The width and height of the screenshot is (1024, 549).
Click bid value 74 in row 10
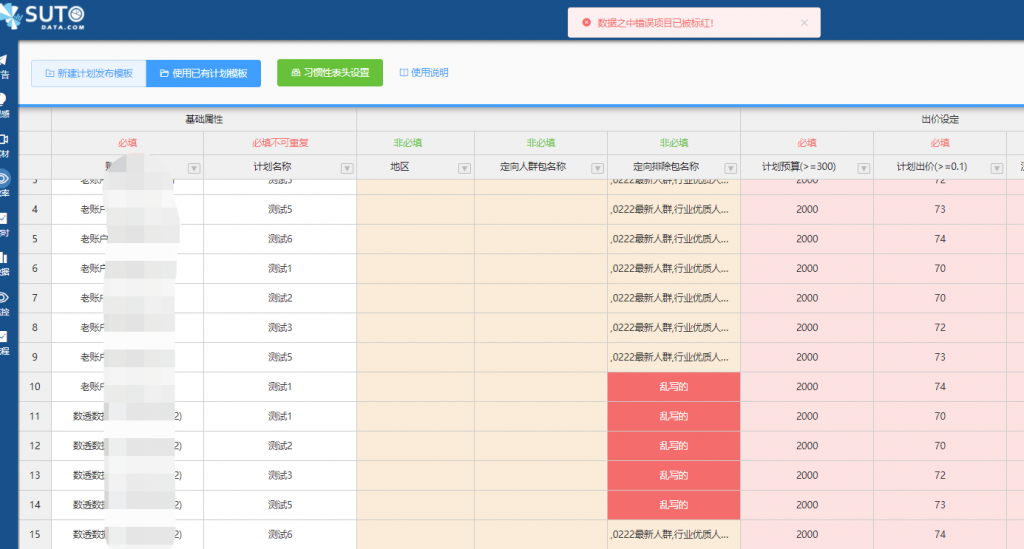940,387
